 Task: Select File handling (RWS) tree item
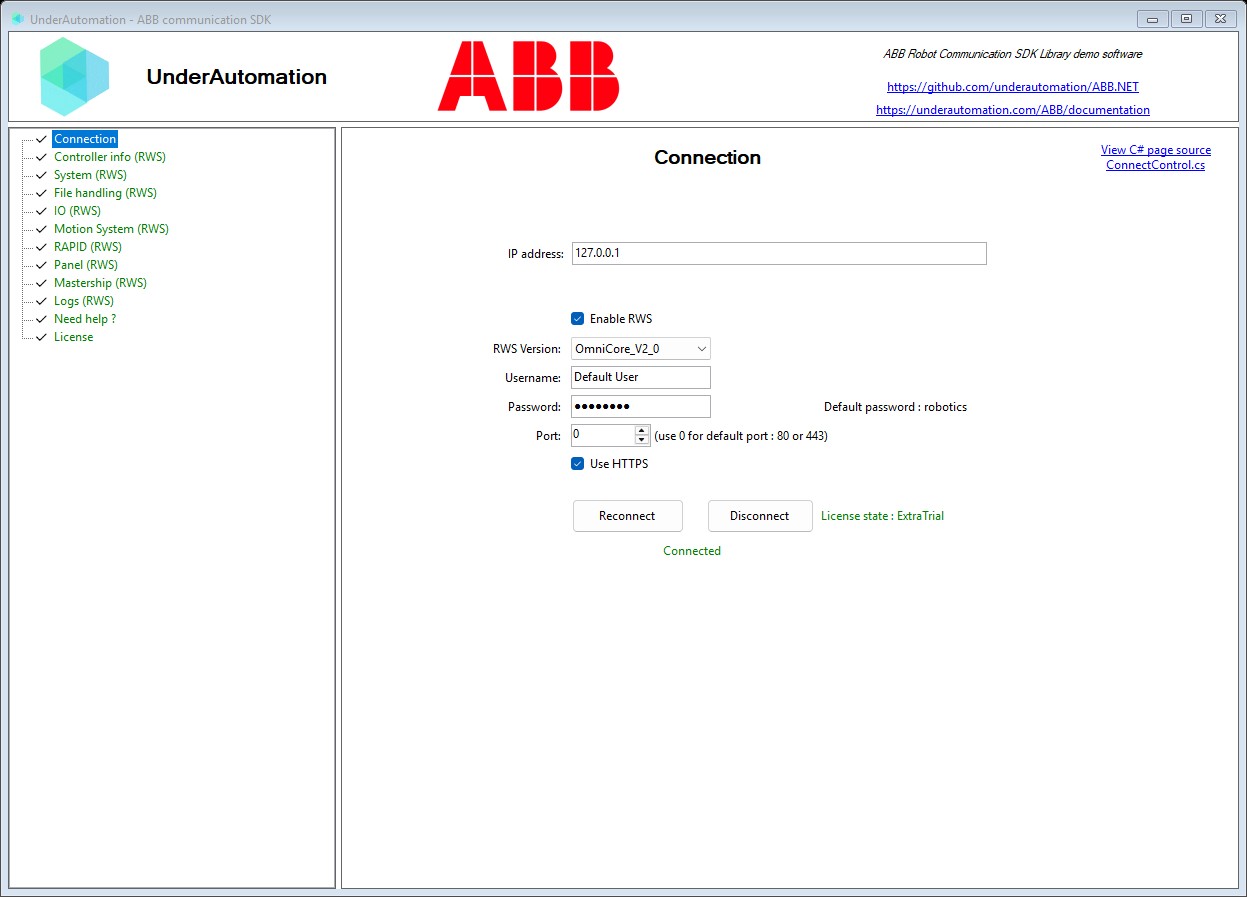point(105,193)
